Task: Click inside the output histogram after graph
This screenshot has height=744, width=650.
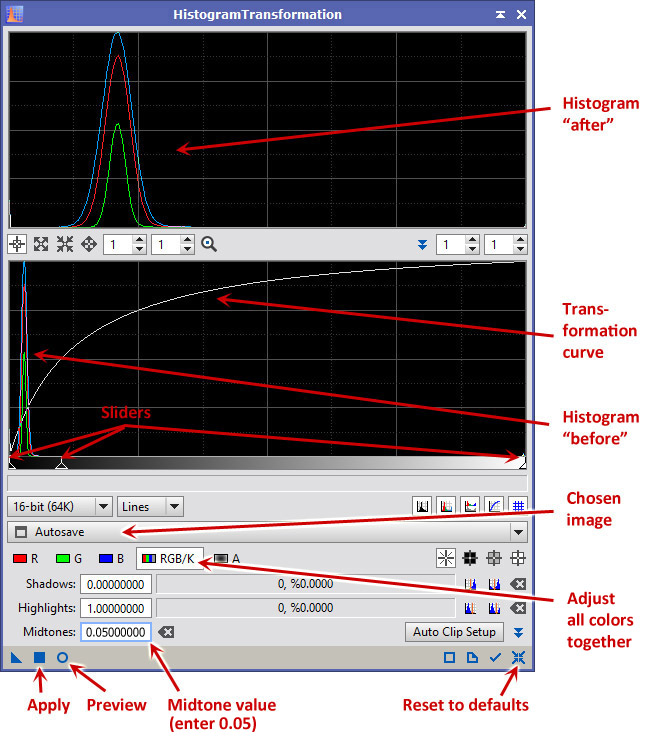Action: [267, 130]
